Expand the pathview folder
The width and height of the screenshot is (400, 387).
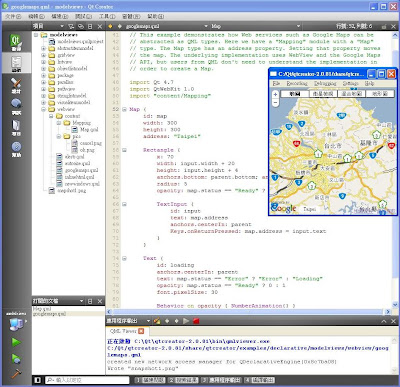[x=43, y=89]
